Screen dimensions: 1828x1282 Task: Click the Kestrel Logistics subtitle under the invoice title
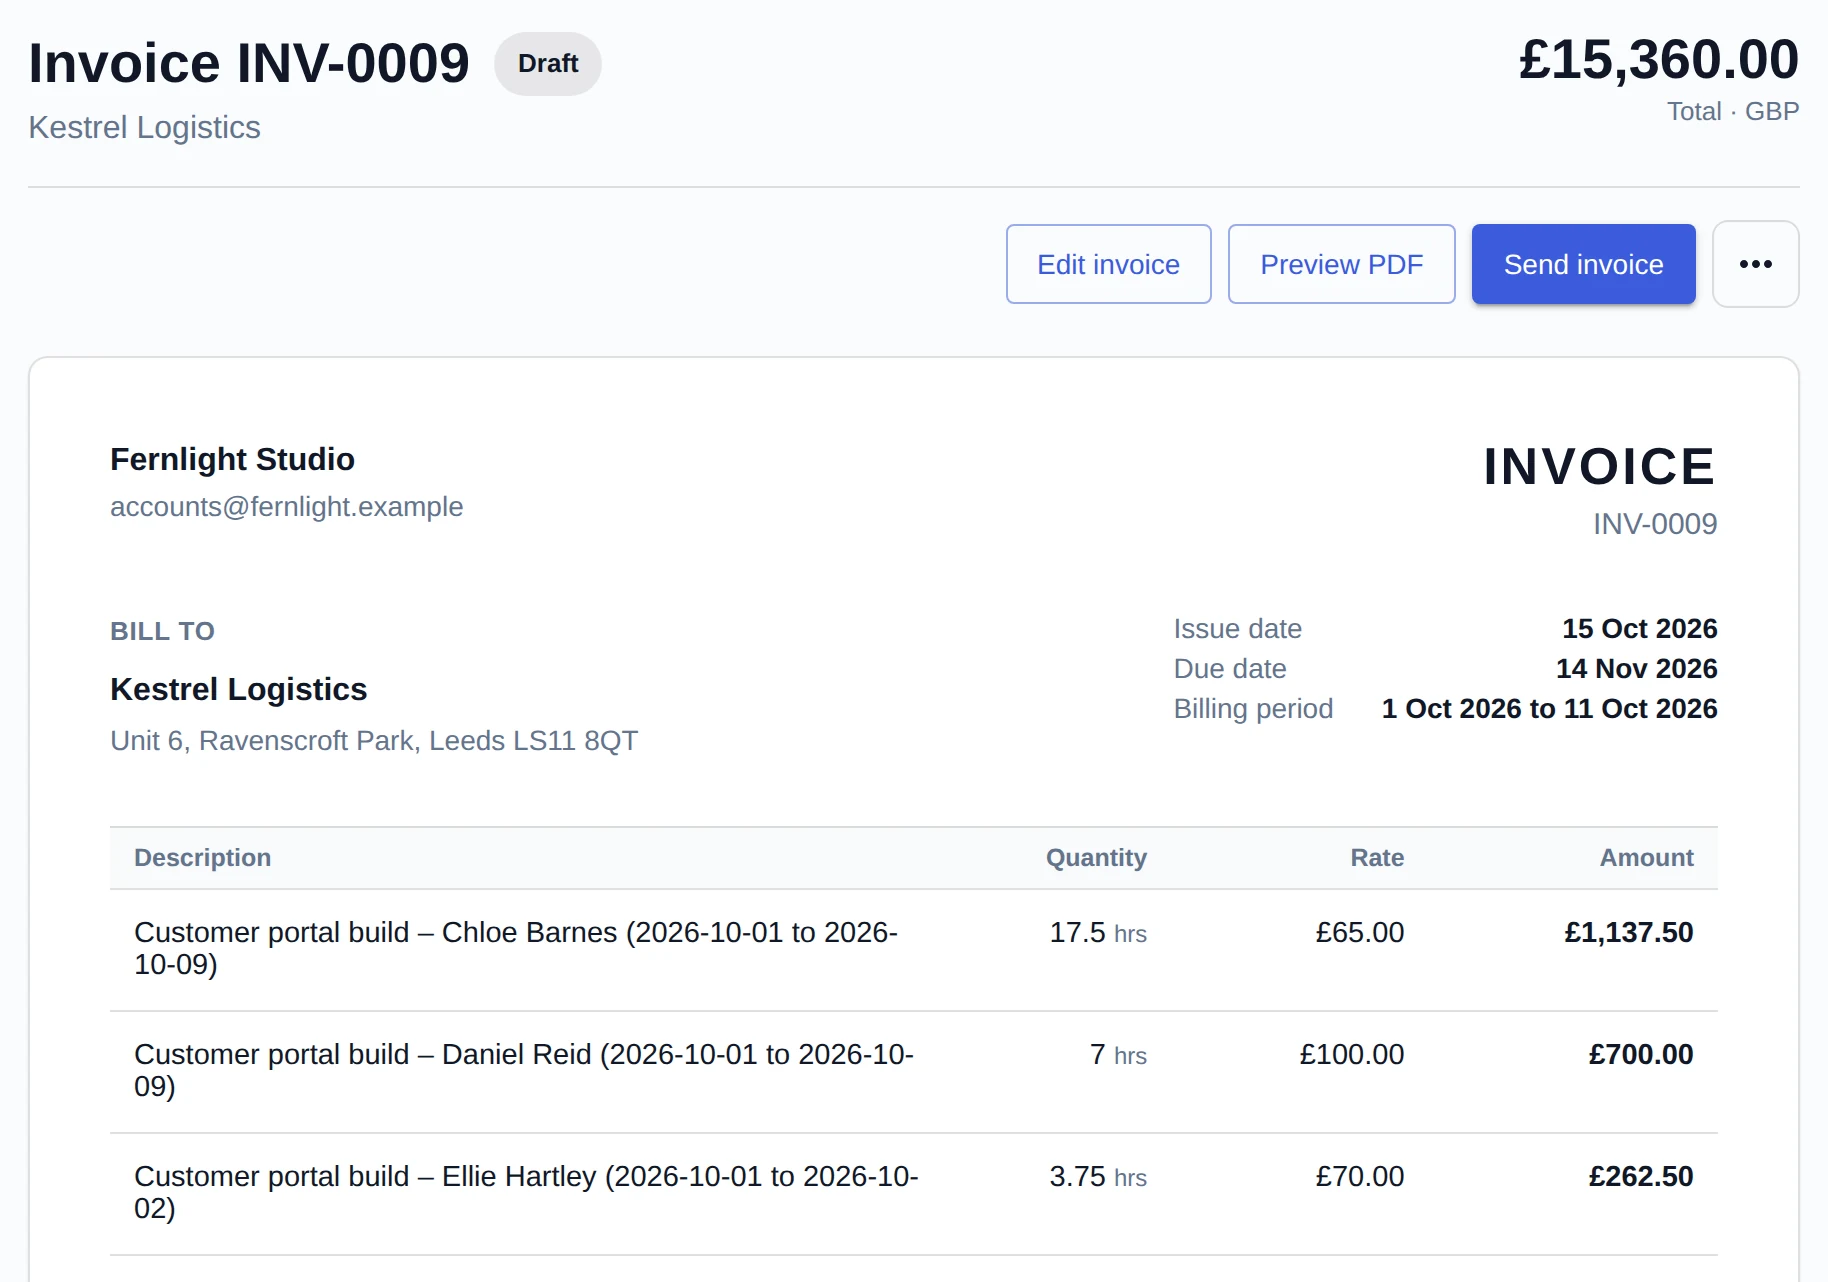tap(144, 127)
